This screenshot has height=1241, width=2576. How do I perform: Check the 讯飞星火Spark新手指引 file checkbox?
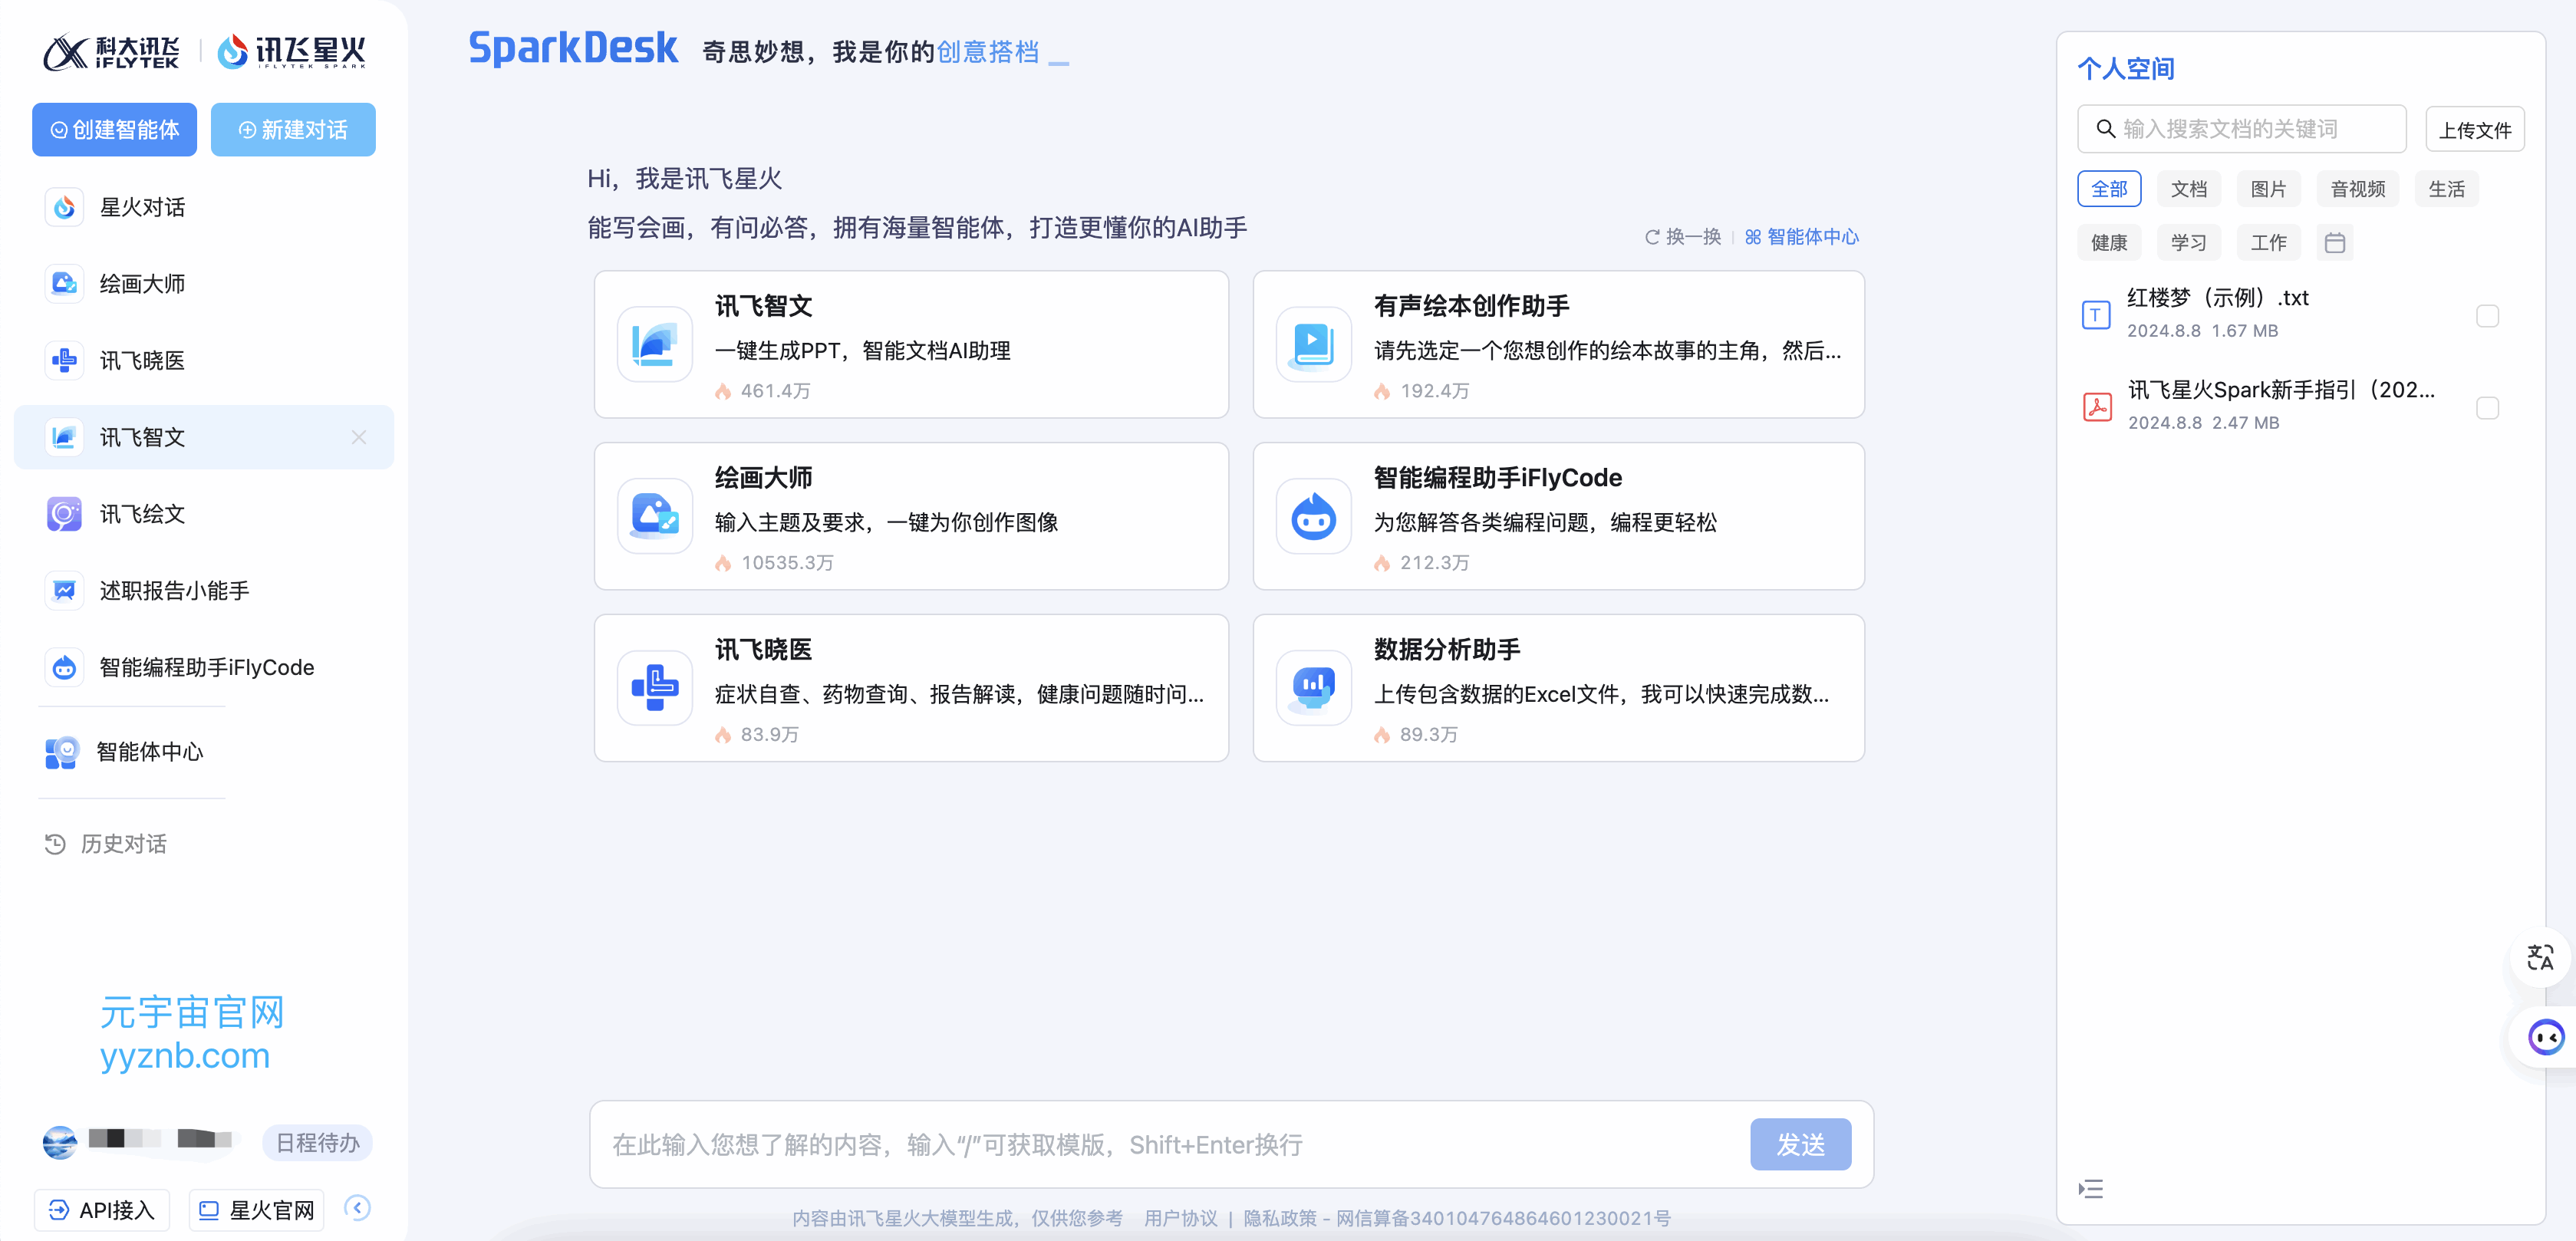tap(2487, 408)
